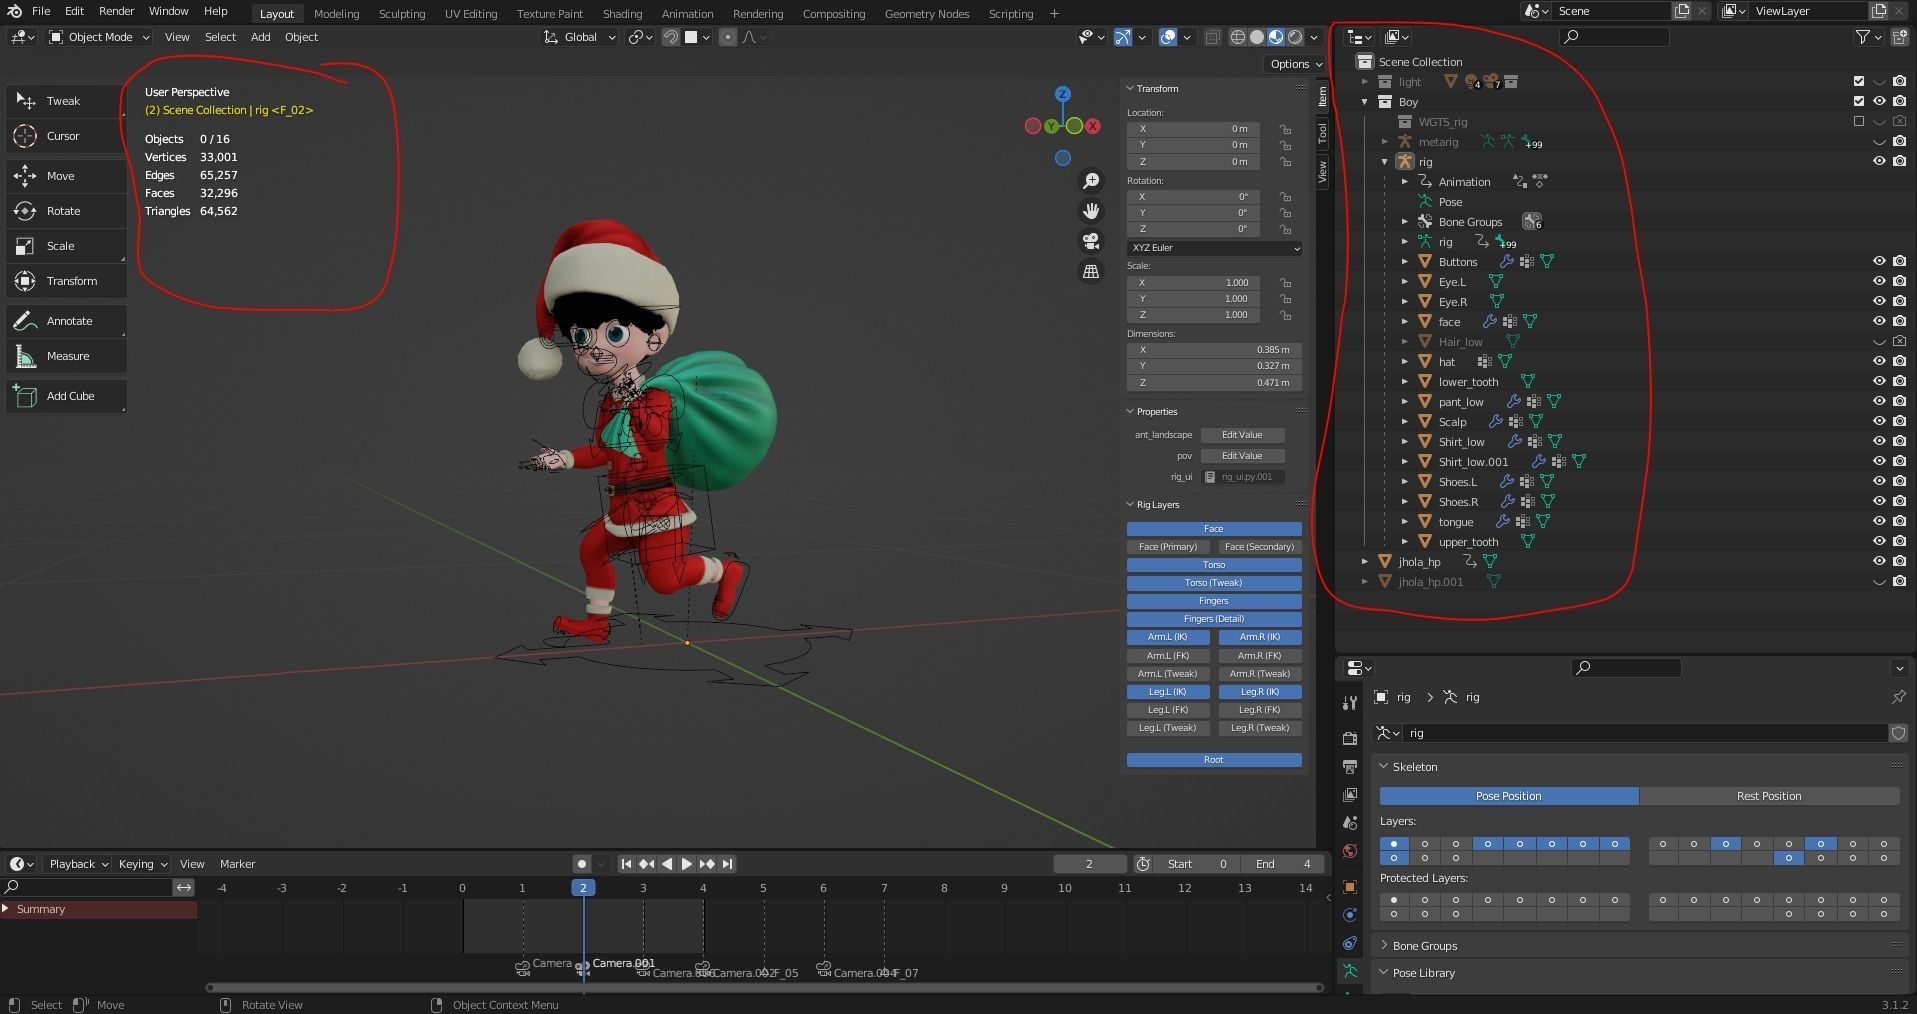This screenshot has width=1917, height=1014.
Task: Toggle the Root rig layer button
Action: [x=1214, y=760]
